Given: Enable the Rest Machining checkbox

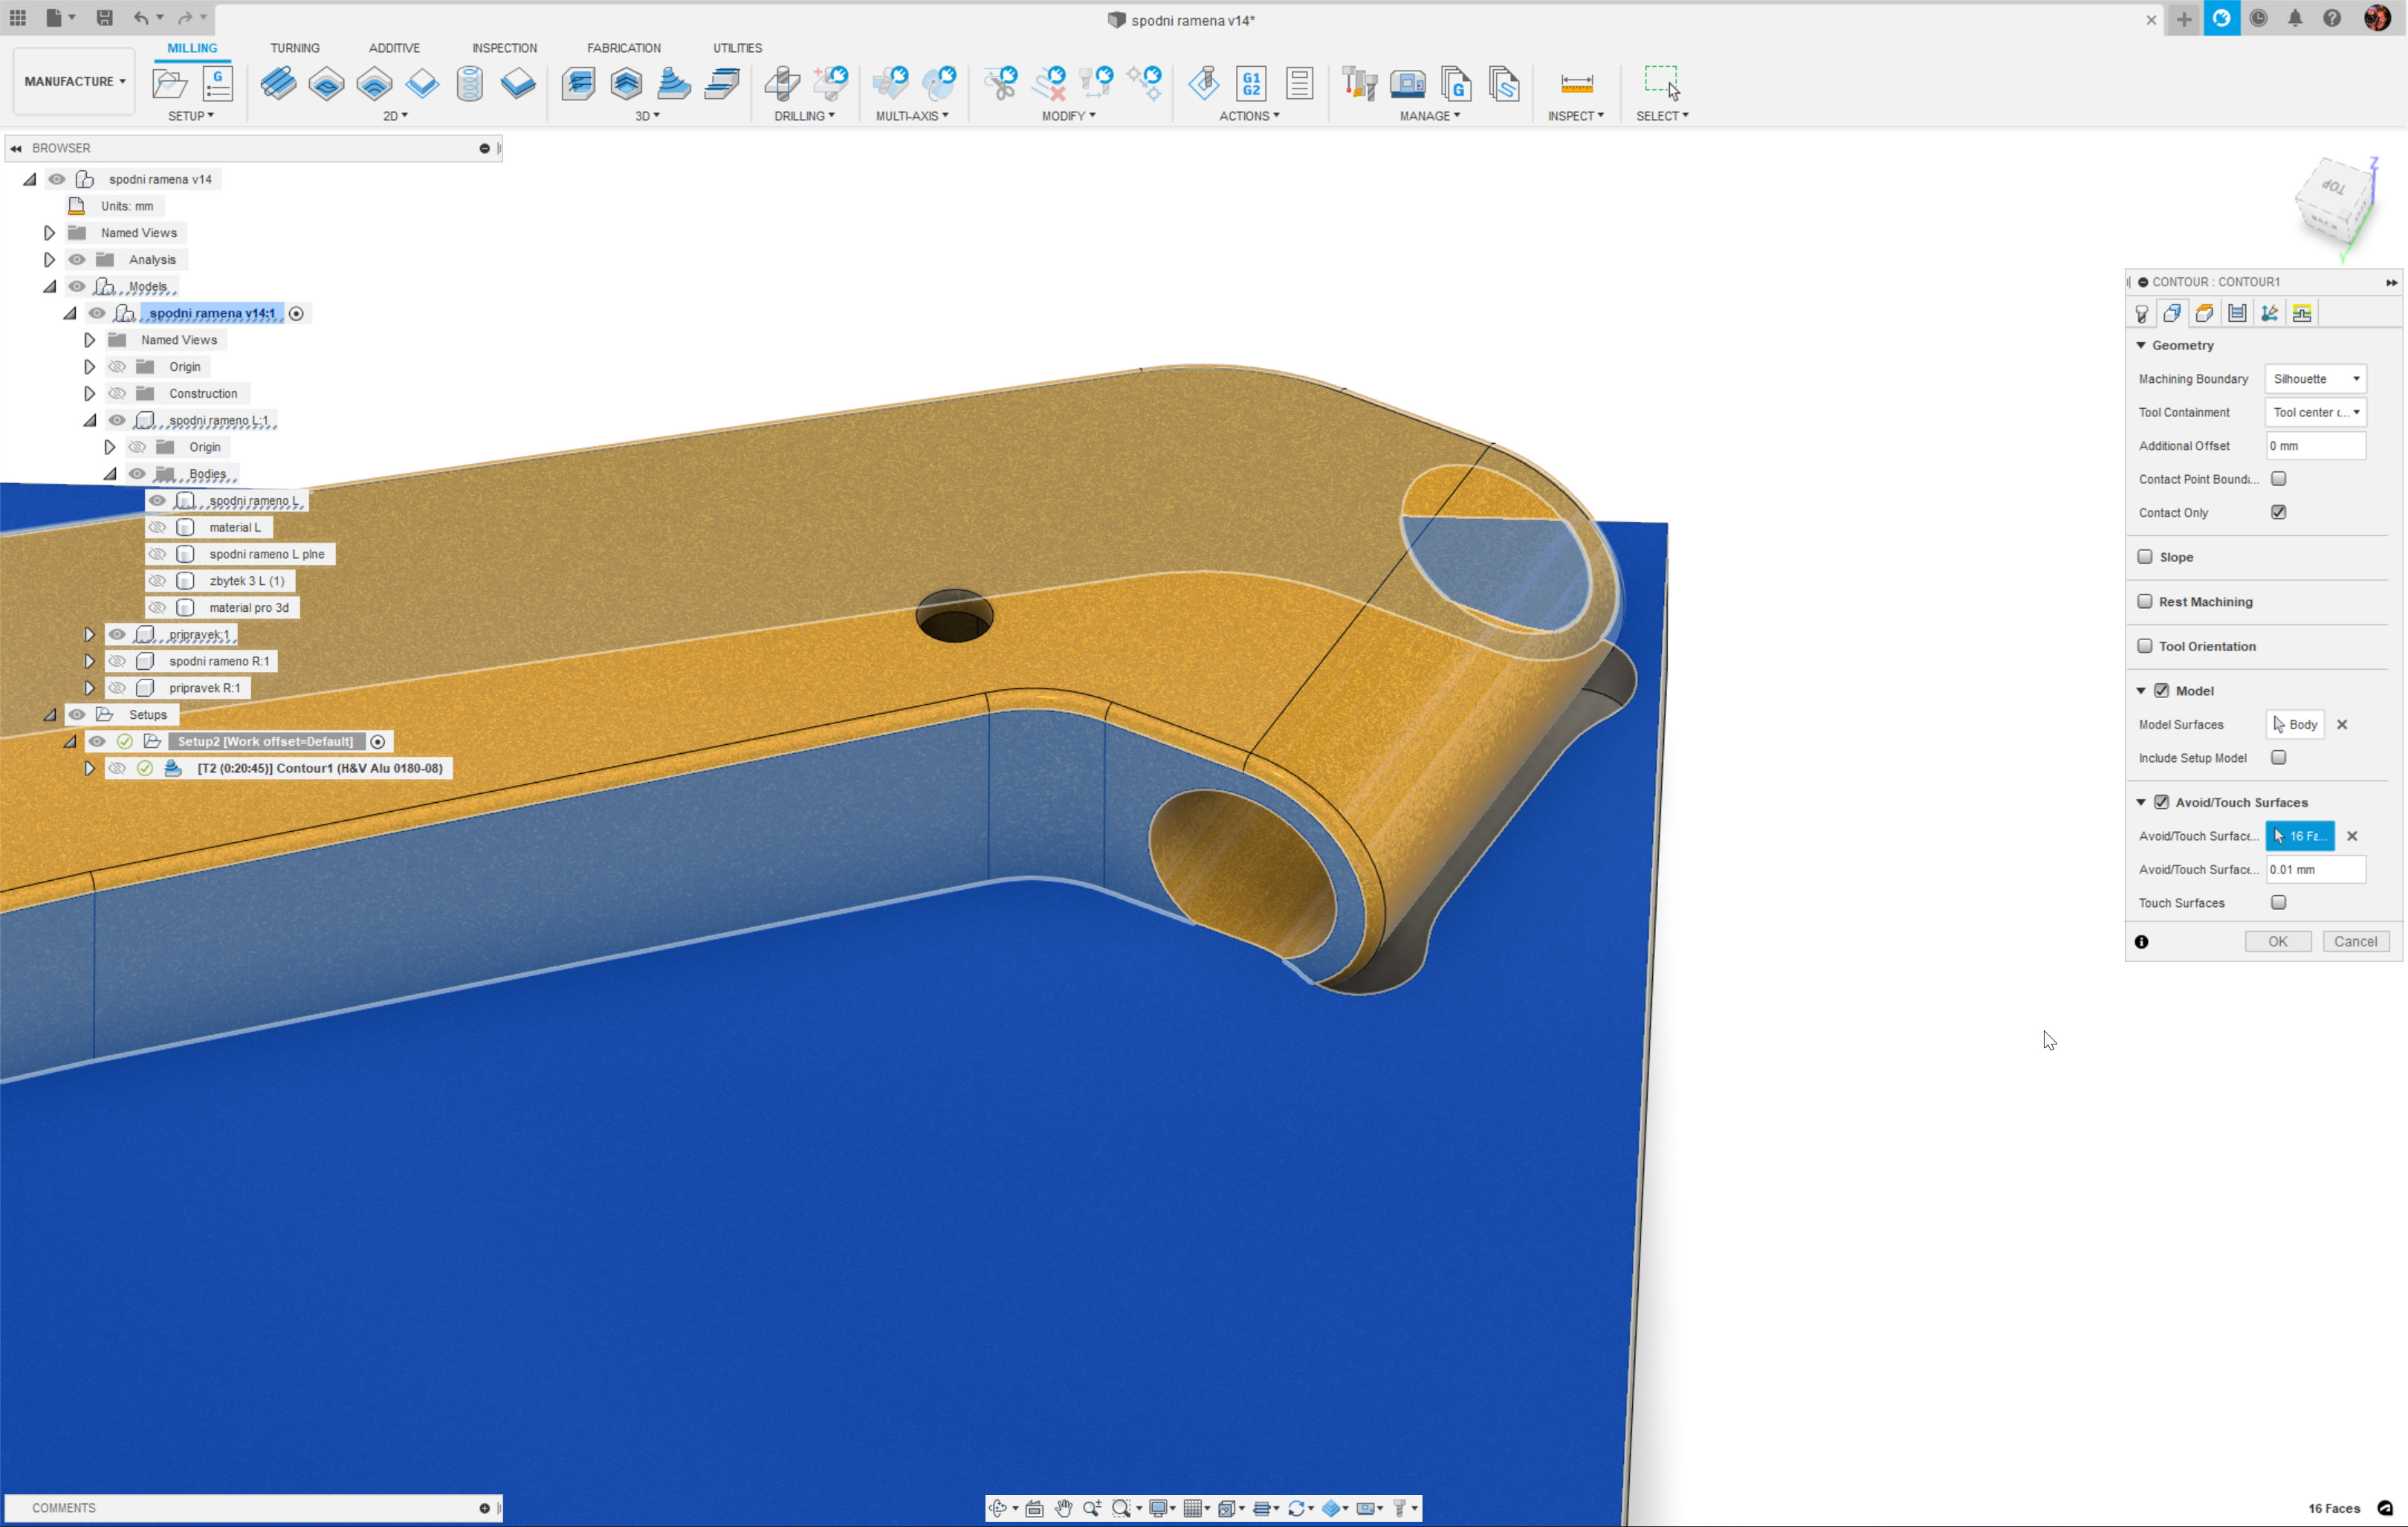Looking at the screenshot, I should (2145, 601).
